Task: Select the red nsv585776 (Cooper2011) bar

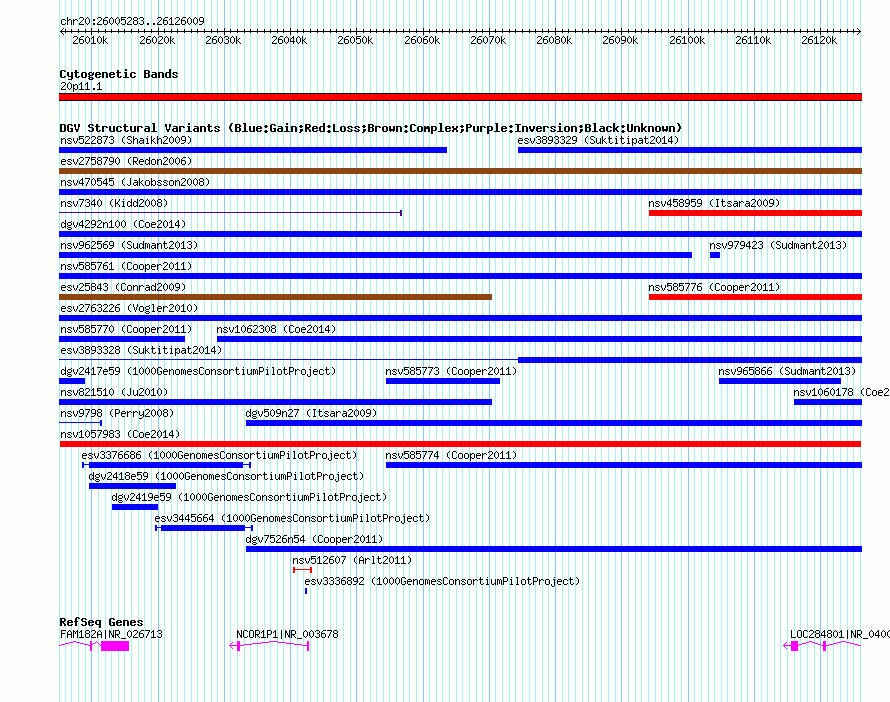Action: coord(755,297)
